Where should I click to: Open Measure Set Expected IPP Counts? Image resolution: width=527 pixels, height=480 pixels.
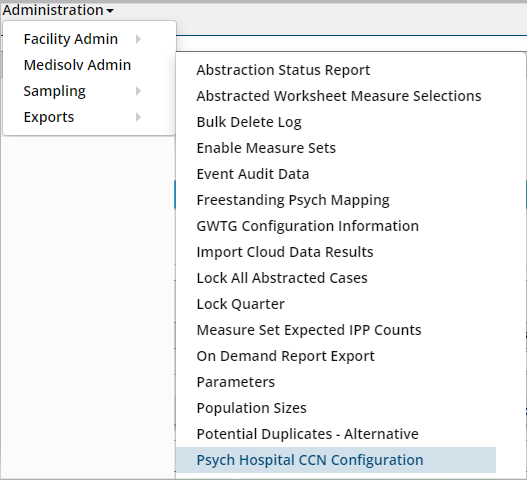309,330
